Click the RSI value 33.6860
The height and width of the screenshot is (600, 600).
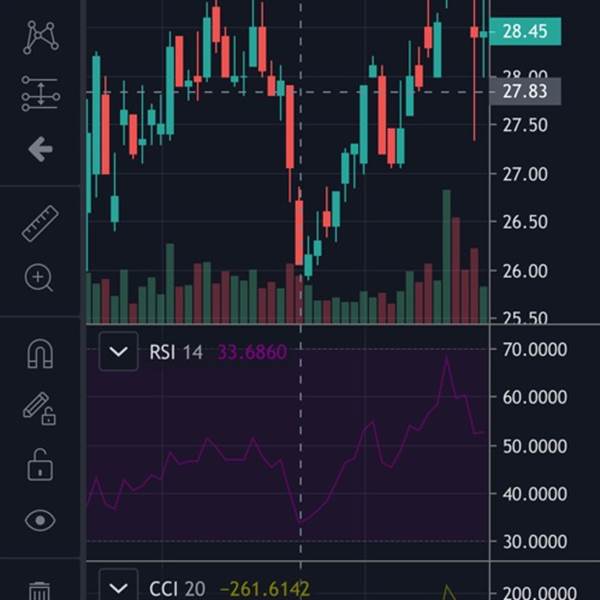pos(252,352)
